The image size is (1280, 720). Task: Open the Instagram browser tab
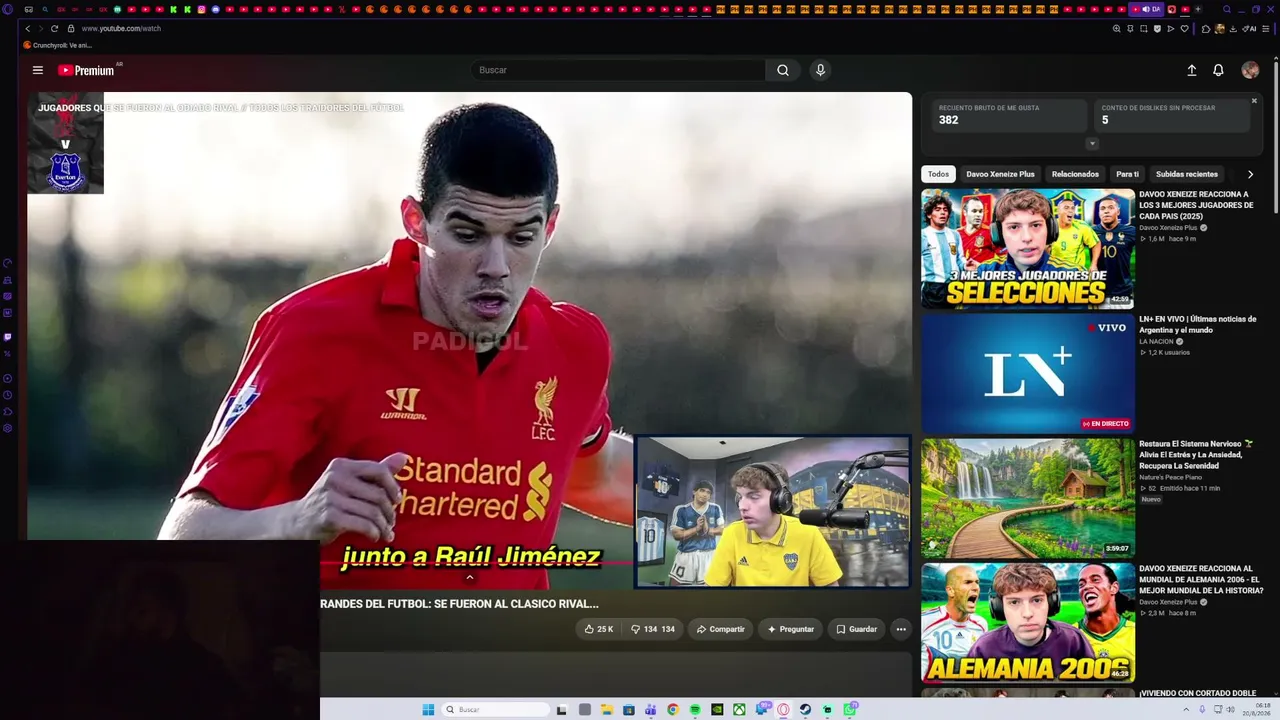pos(201,10)
